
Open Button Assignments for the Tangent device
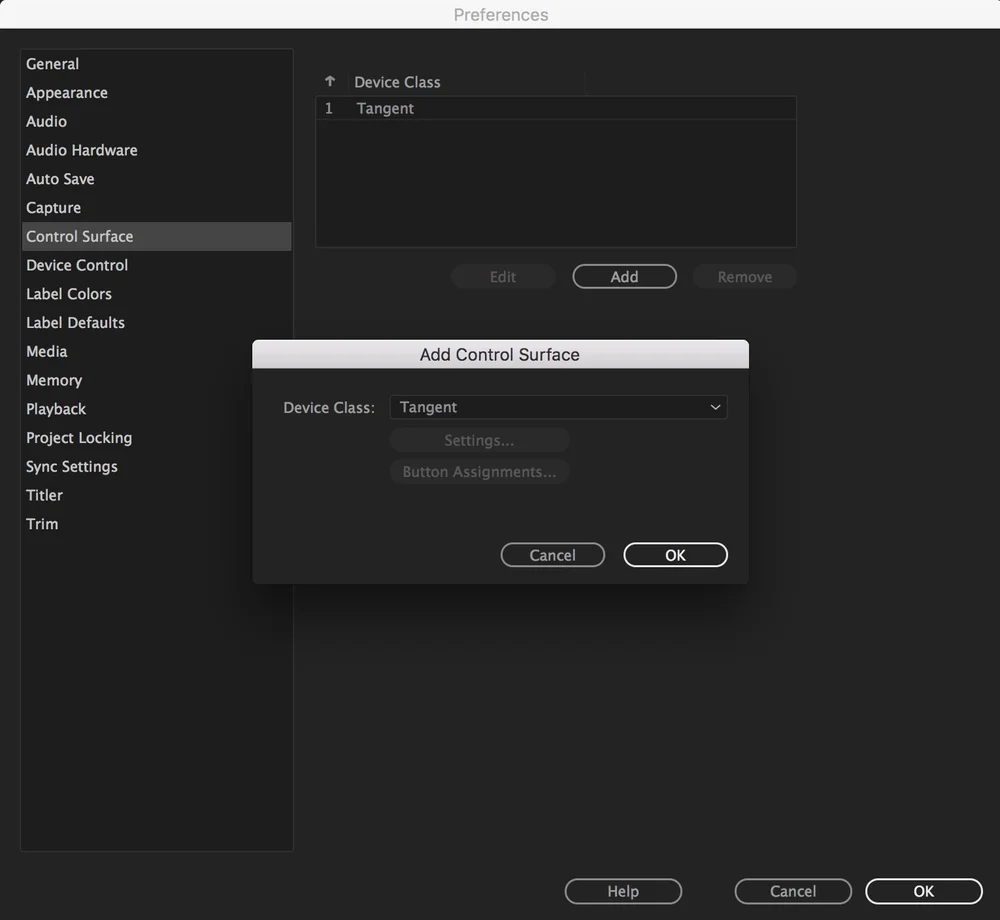tap(479, 471)
